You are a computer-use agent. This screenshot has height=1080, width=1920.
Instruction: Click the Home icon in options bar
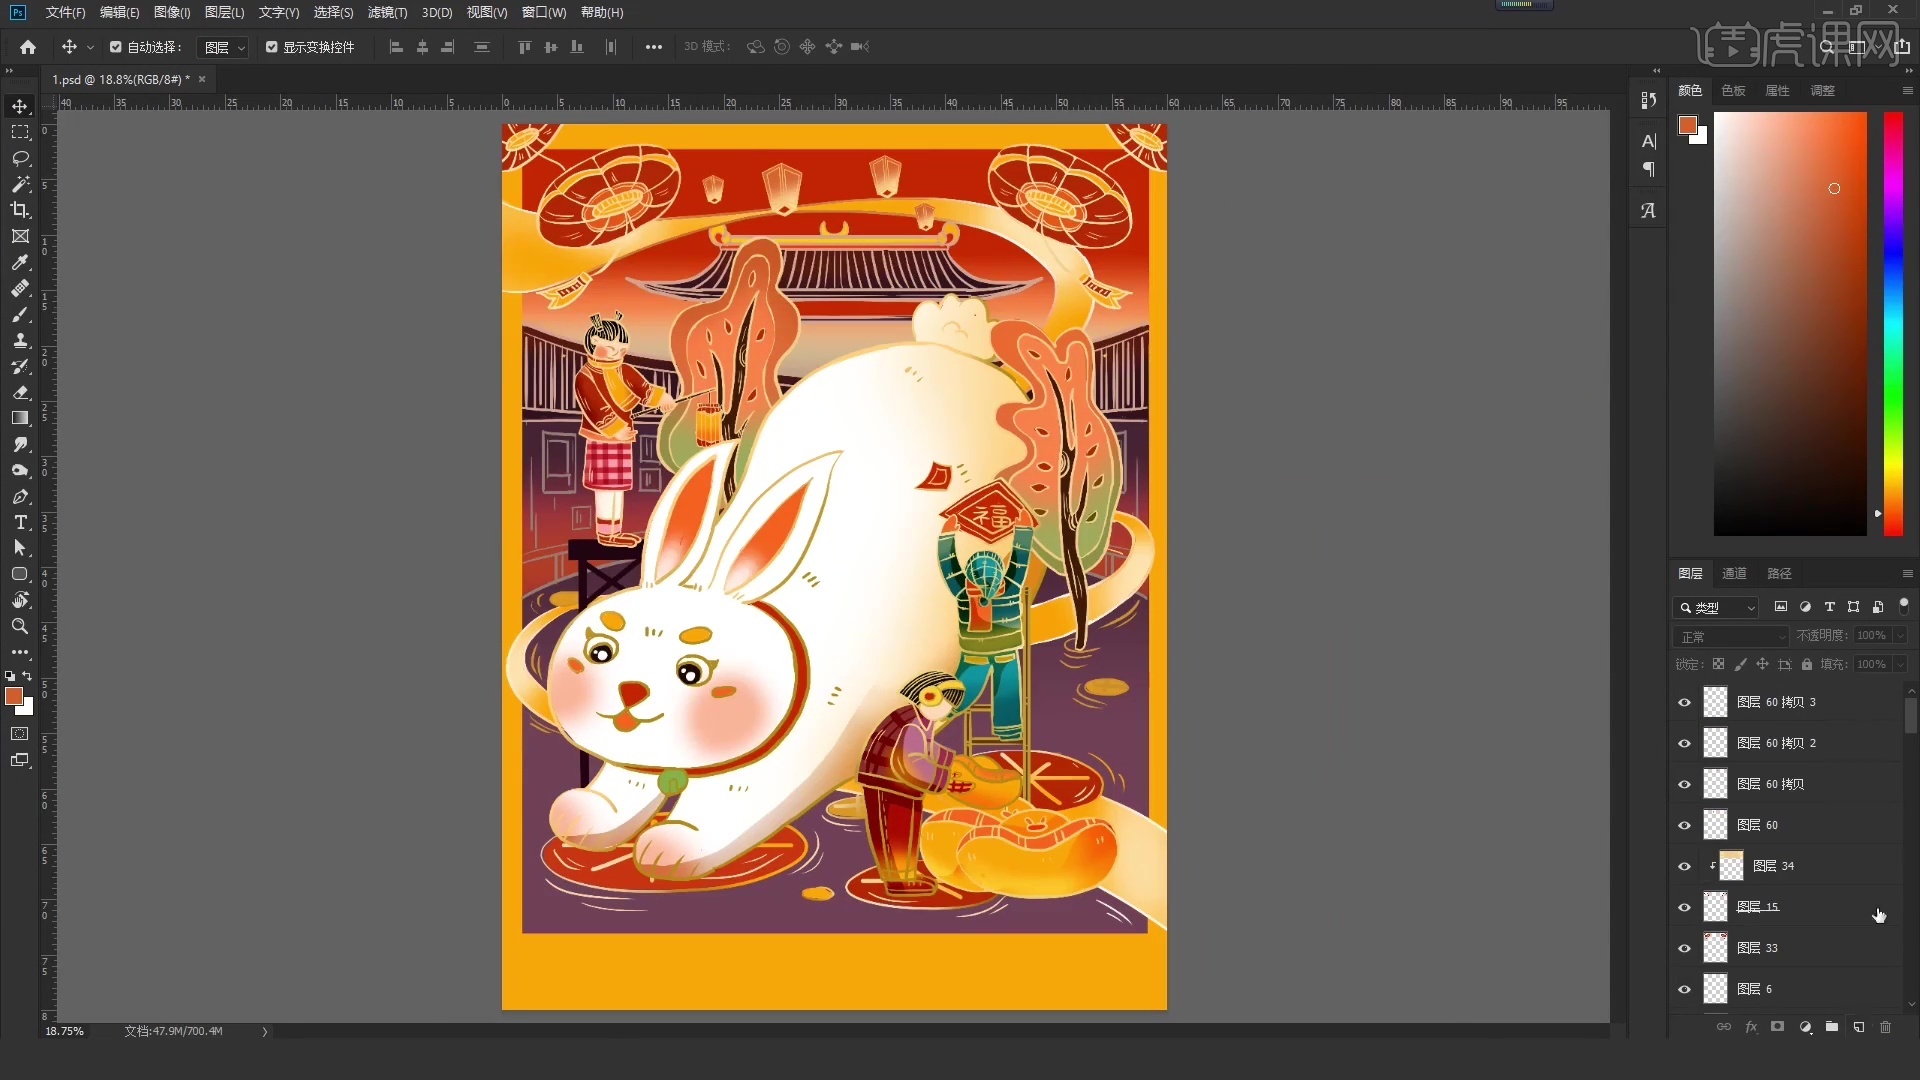tap(28, 47)
